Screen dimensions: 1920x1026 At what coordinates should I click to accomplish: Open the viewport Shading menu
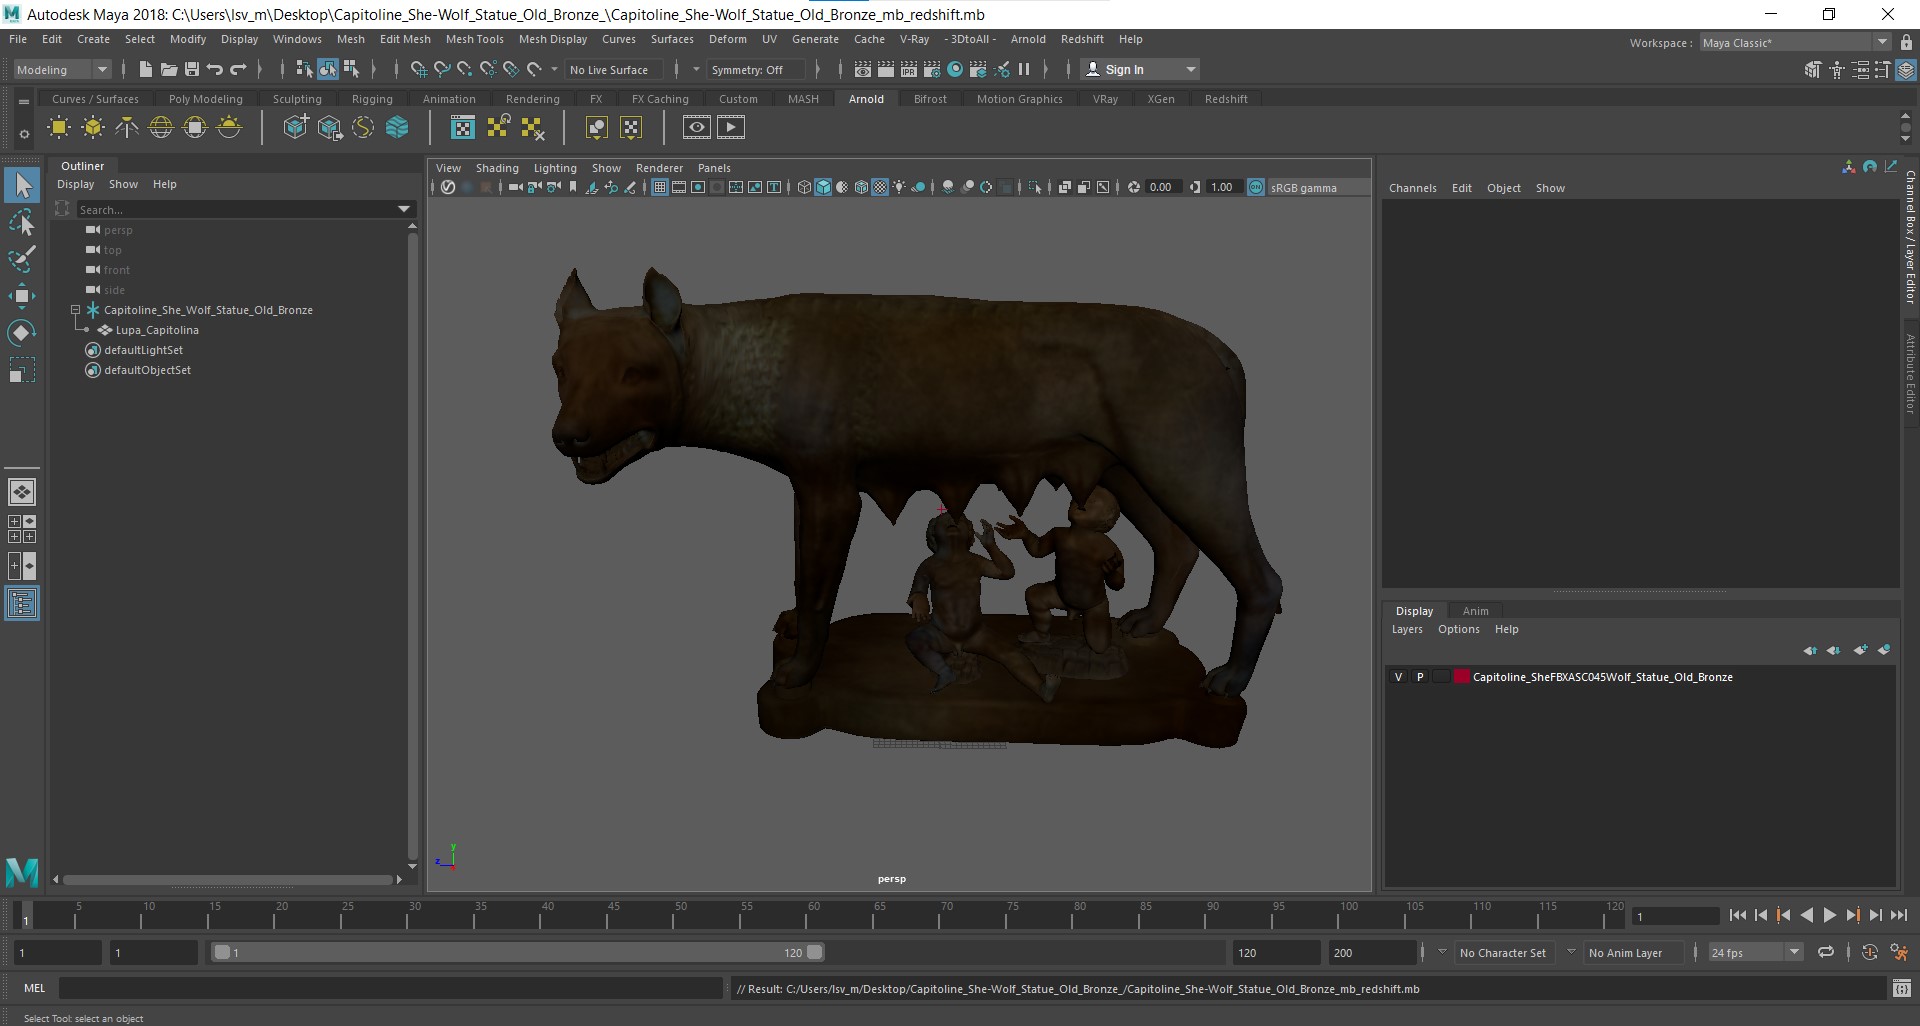(497, 168)
